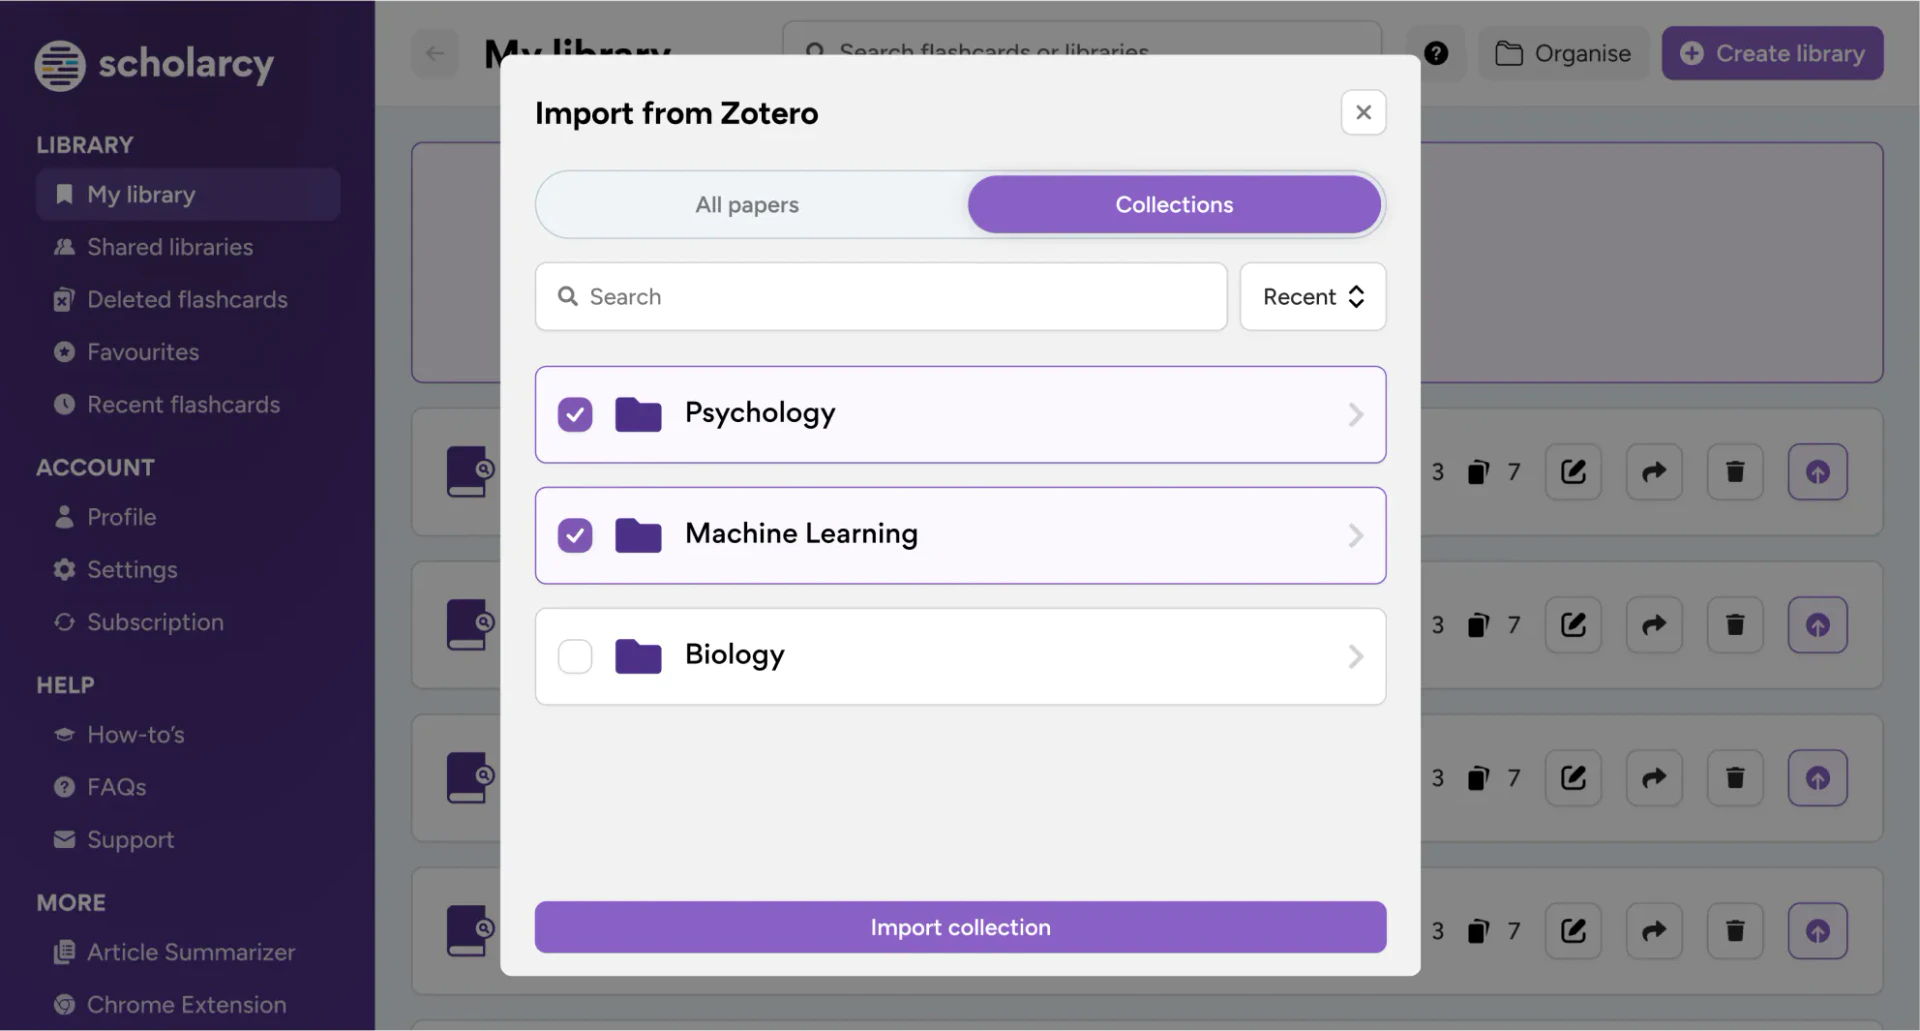Uncheck the Psychology collection
The height and width of the screenshot is (1031, 1920).
click(575, 414)
